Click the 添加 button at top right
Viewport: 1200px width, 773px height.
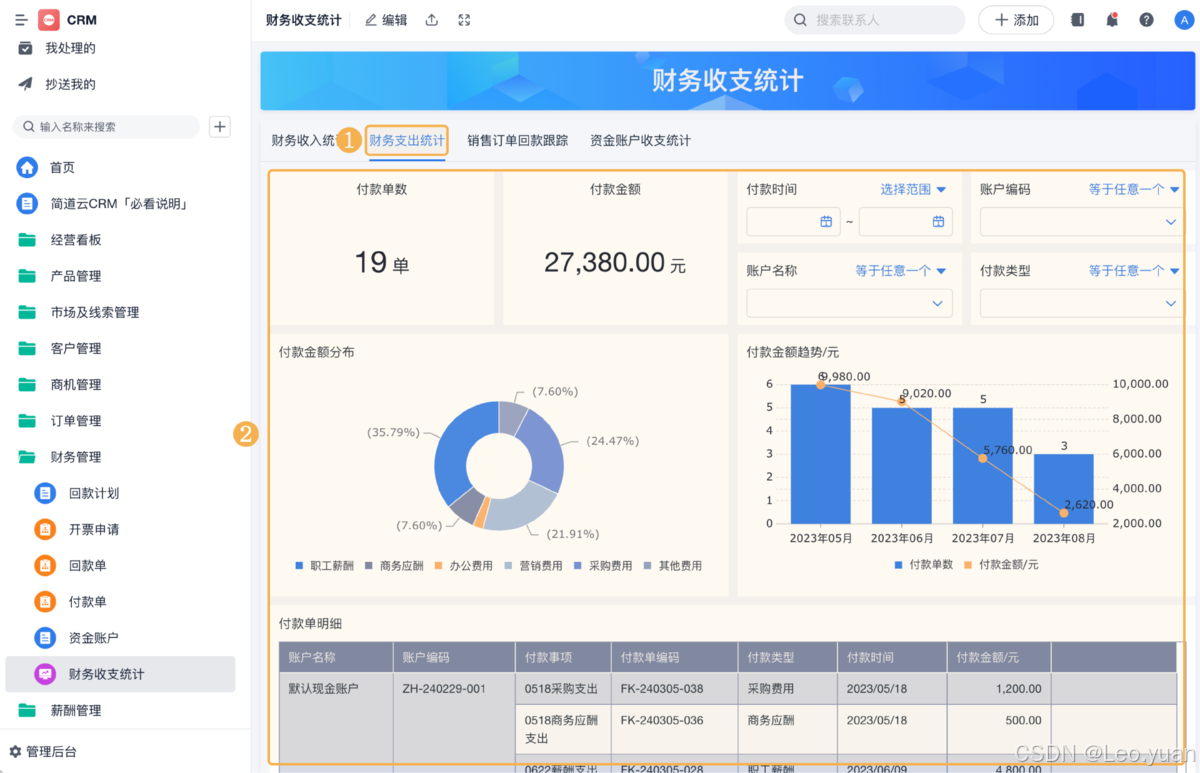pyautogui.click(x=1016, y=19)
